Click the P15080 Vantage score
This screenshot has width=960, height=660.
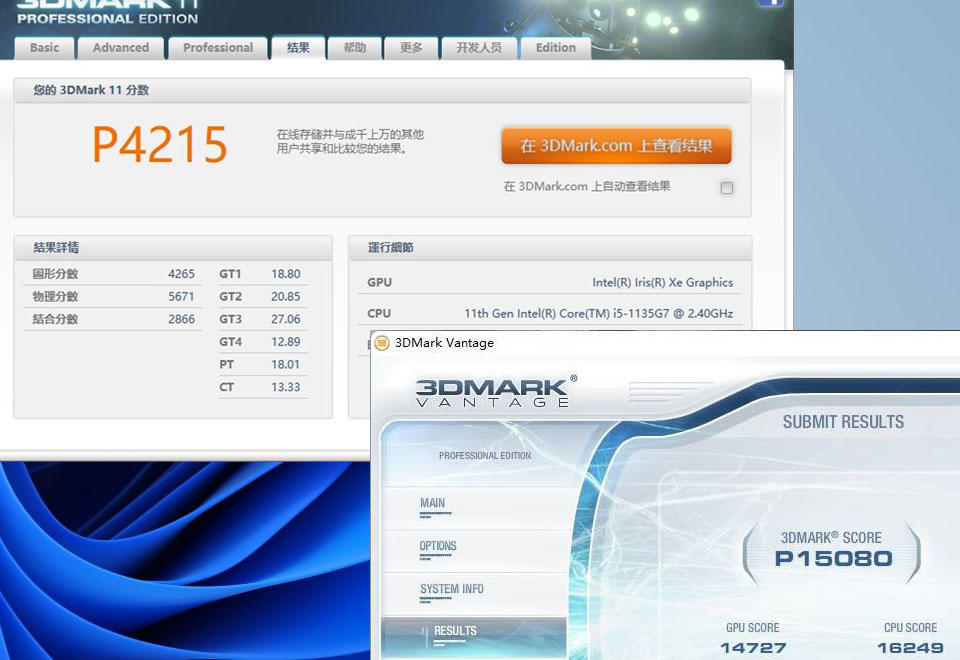pyautogui.click(x=833, y=558)
